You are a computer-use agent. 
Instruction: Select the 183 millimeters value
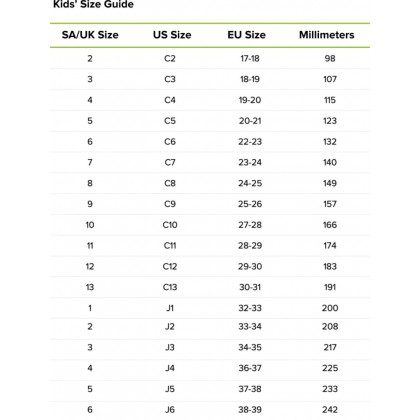[330, 266]
